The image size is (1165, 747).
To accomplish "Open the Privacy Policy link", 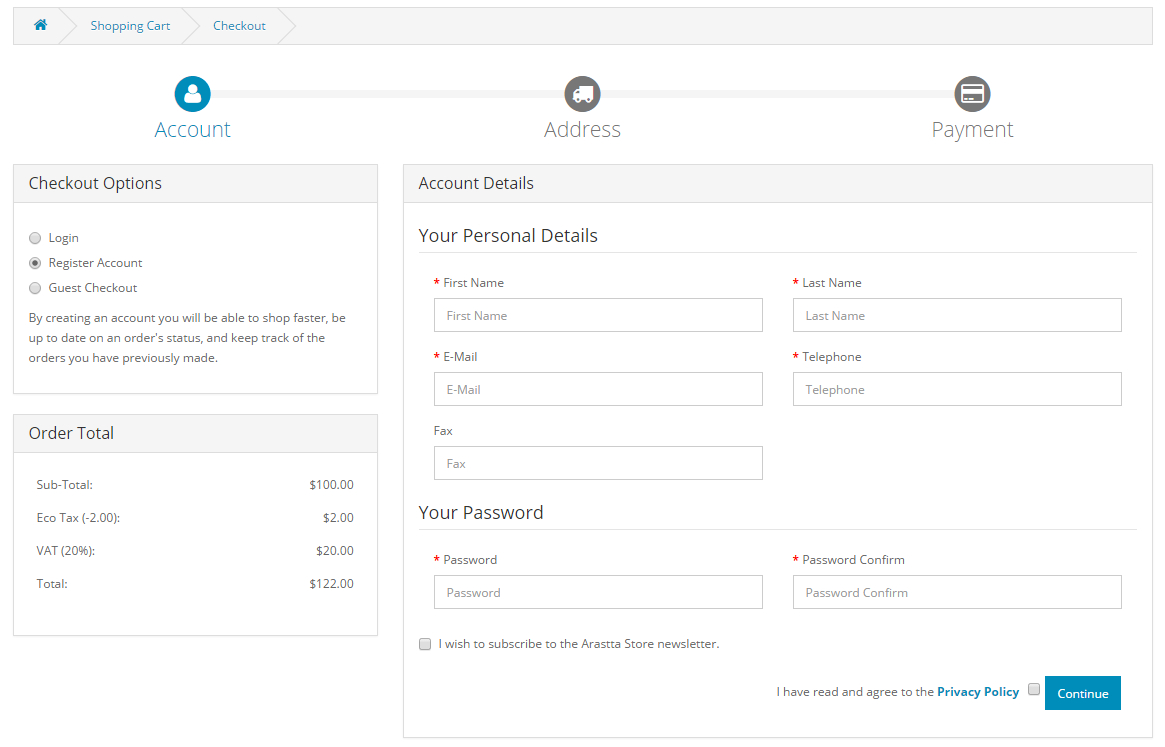I will tap(978, 691).
